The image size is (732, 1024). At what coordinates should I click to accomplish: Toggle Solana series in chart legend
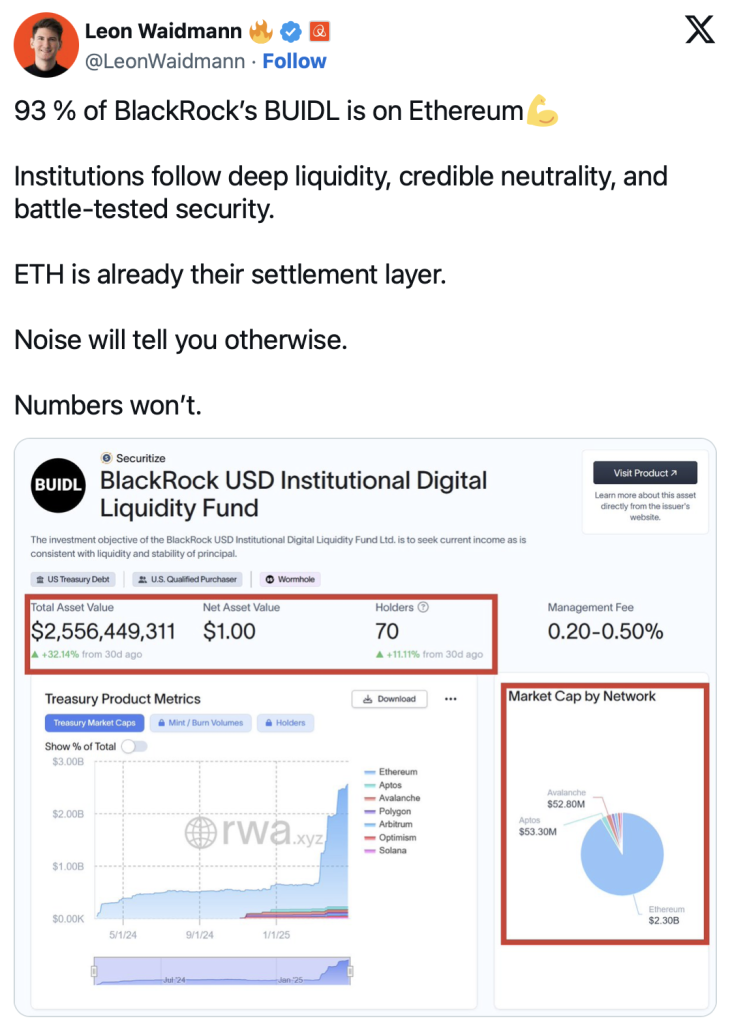coord(385,850)
